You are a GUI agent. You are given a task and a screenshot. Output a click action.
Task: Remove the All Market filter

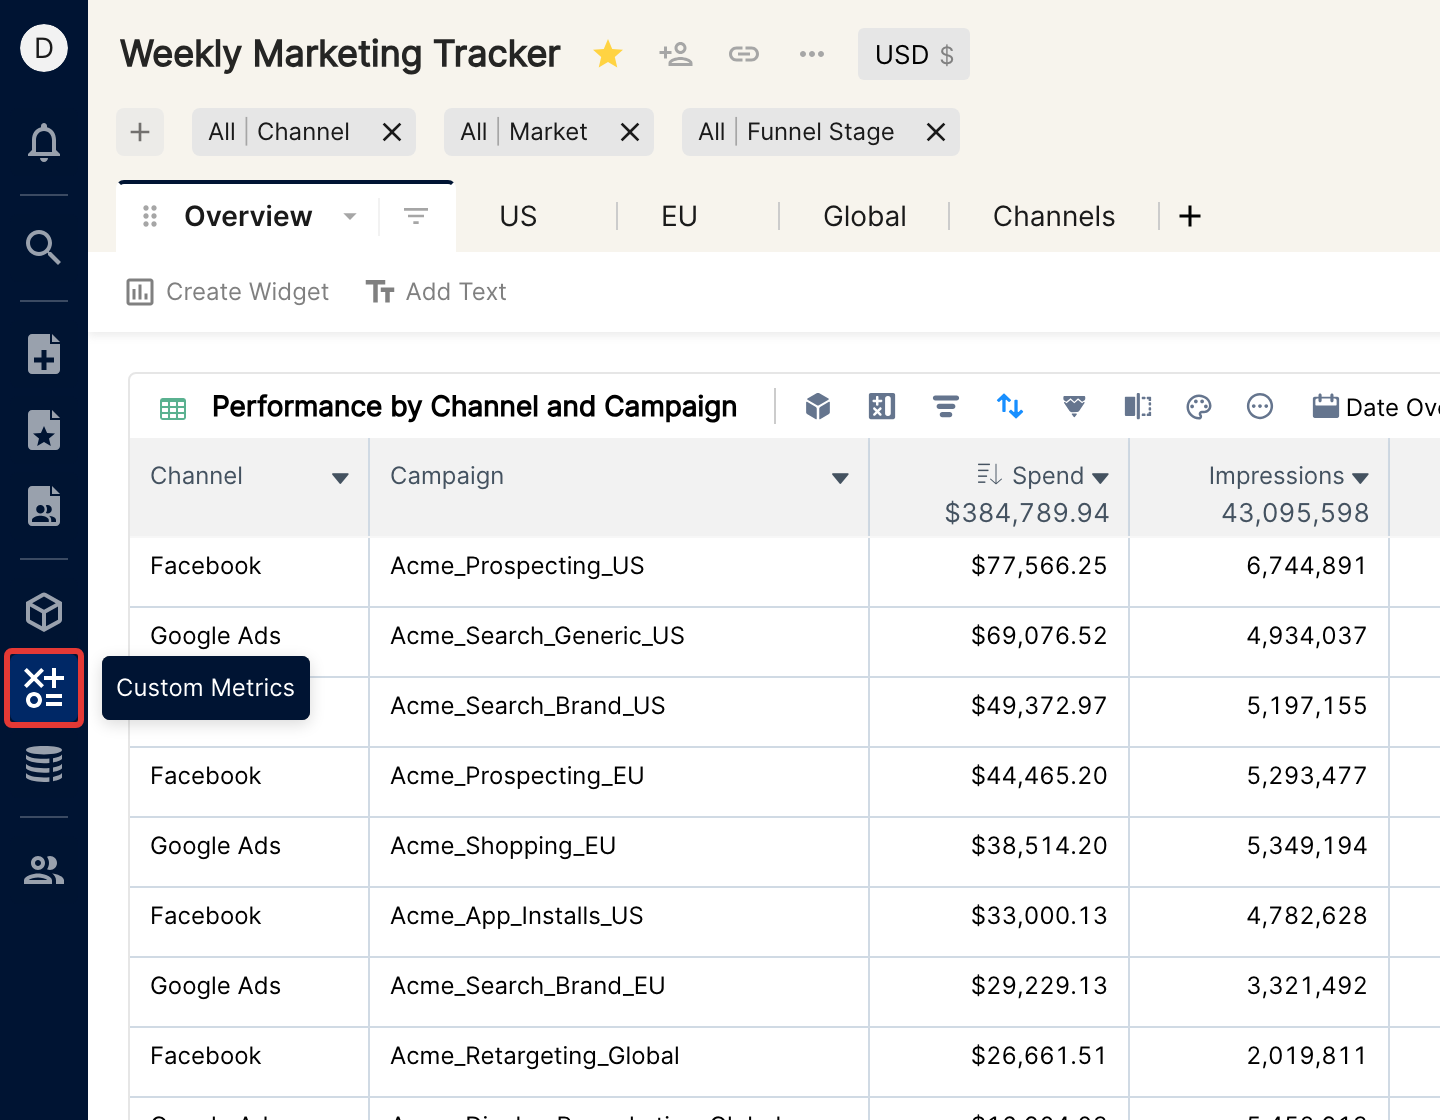(630, 132)
